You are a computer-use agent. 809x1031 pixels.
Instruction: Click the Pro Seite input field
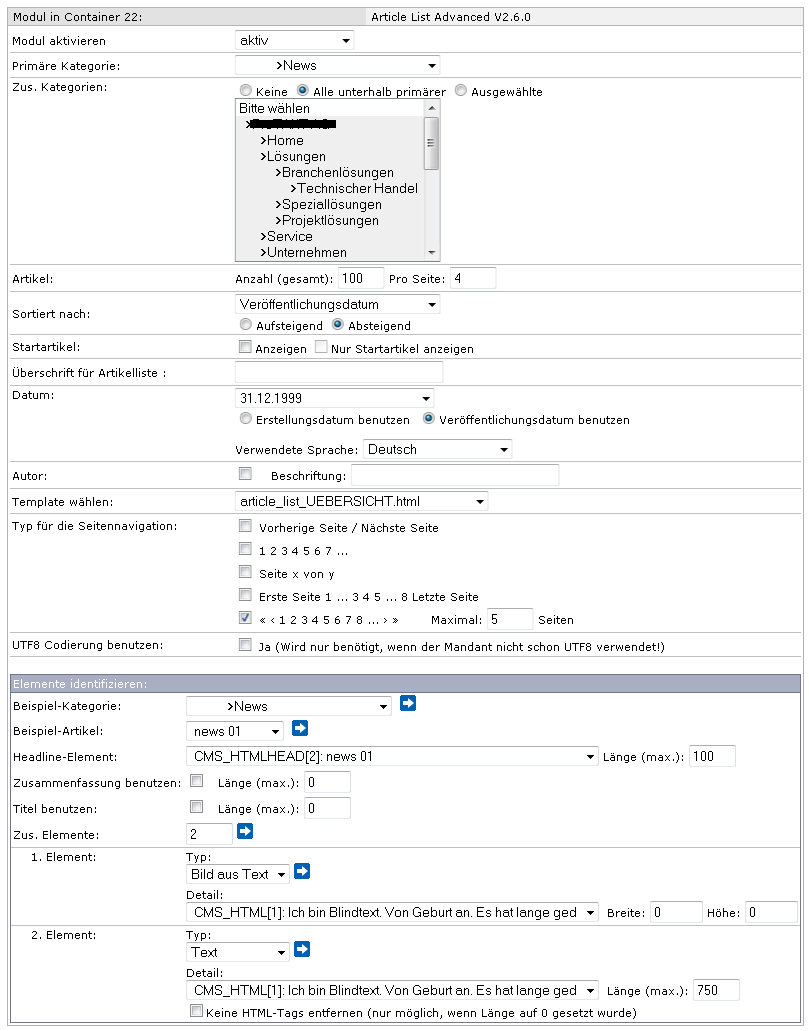click(x=472, y=277)
